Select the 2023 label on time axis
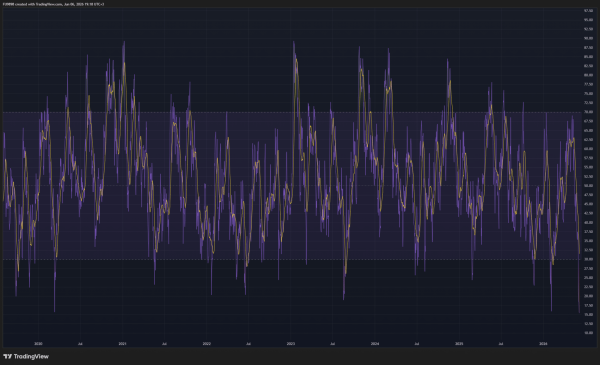Screen dimensions: 600x365 pos(291,344)
